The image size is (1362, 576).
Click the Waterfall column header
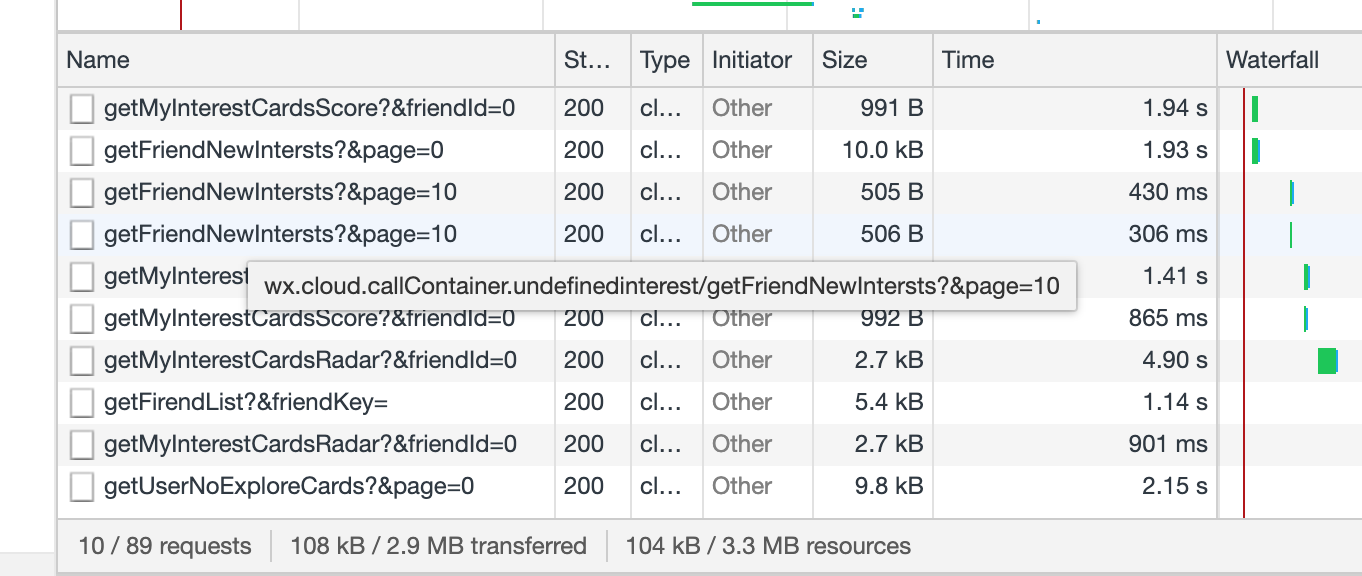click(1272, 60)
